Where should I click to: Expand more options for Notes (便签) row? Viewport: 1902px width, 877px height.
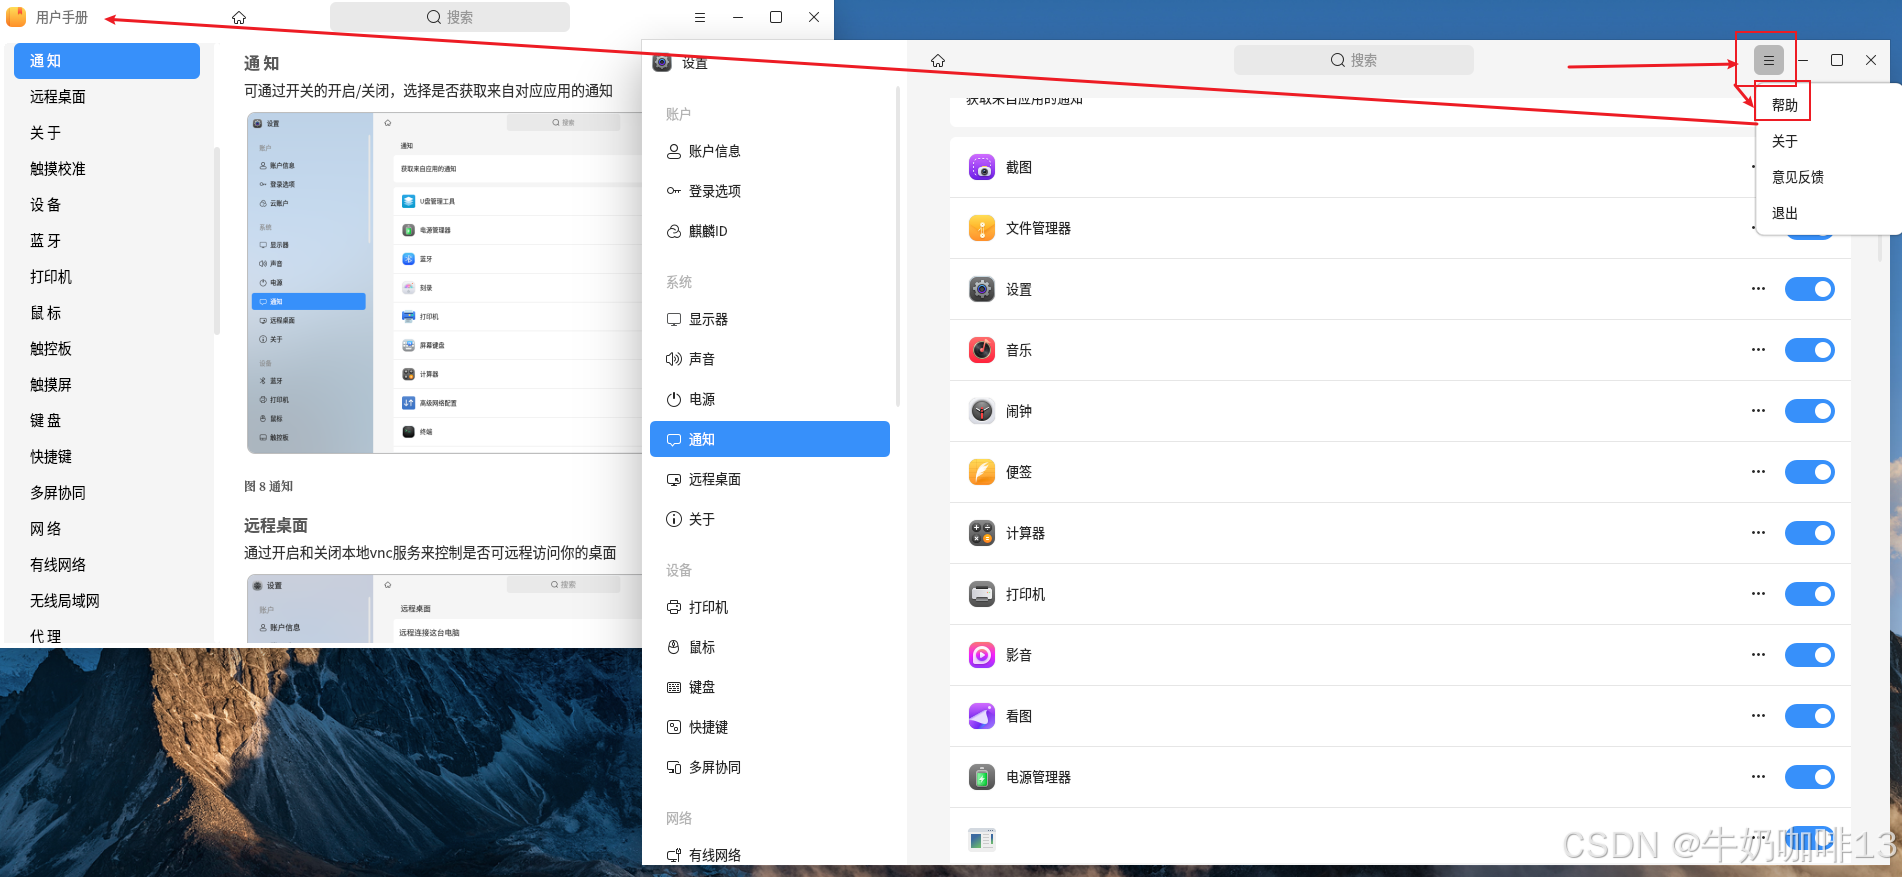tap(1758, 472)
